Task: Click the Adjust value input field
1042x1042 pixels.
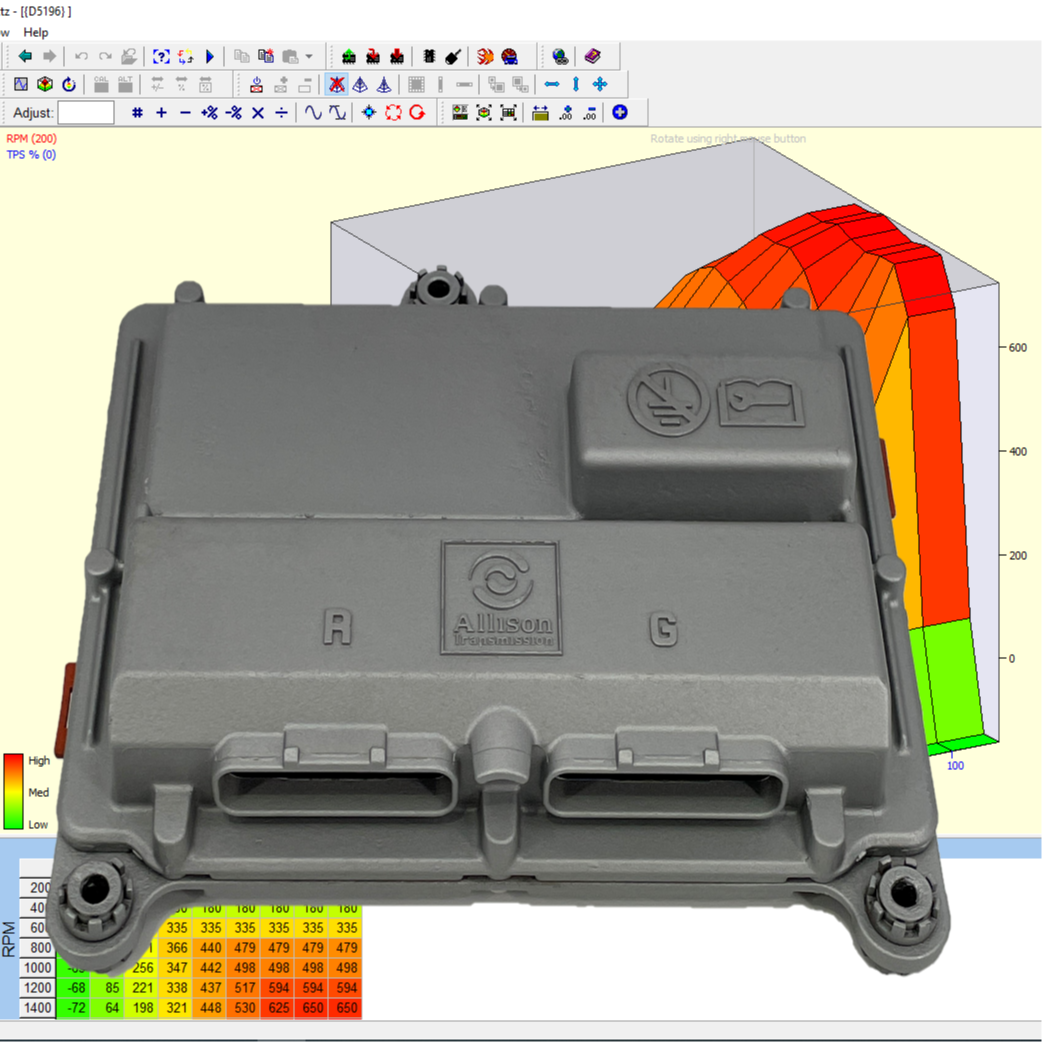Action: 86,113
